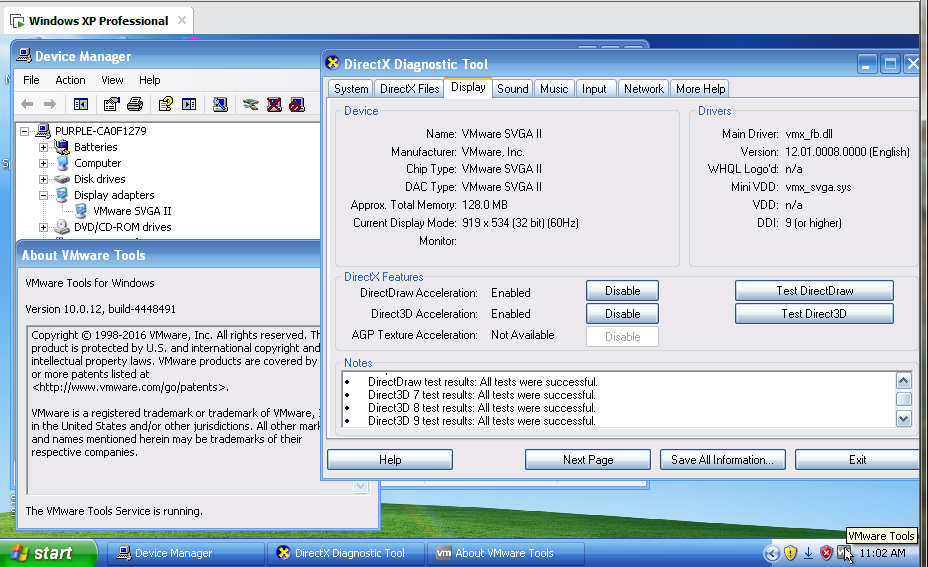The image size is (928, 567).
Task: Click Save All Information button
Action: click(723, 460)
